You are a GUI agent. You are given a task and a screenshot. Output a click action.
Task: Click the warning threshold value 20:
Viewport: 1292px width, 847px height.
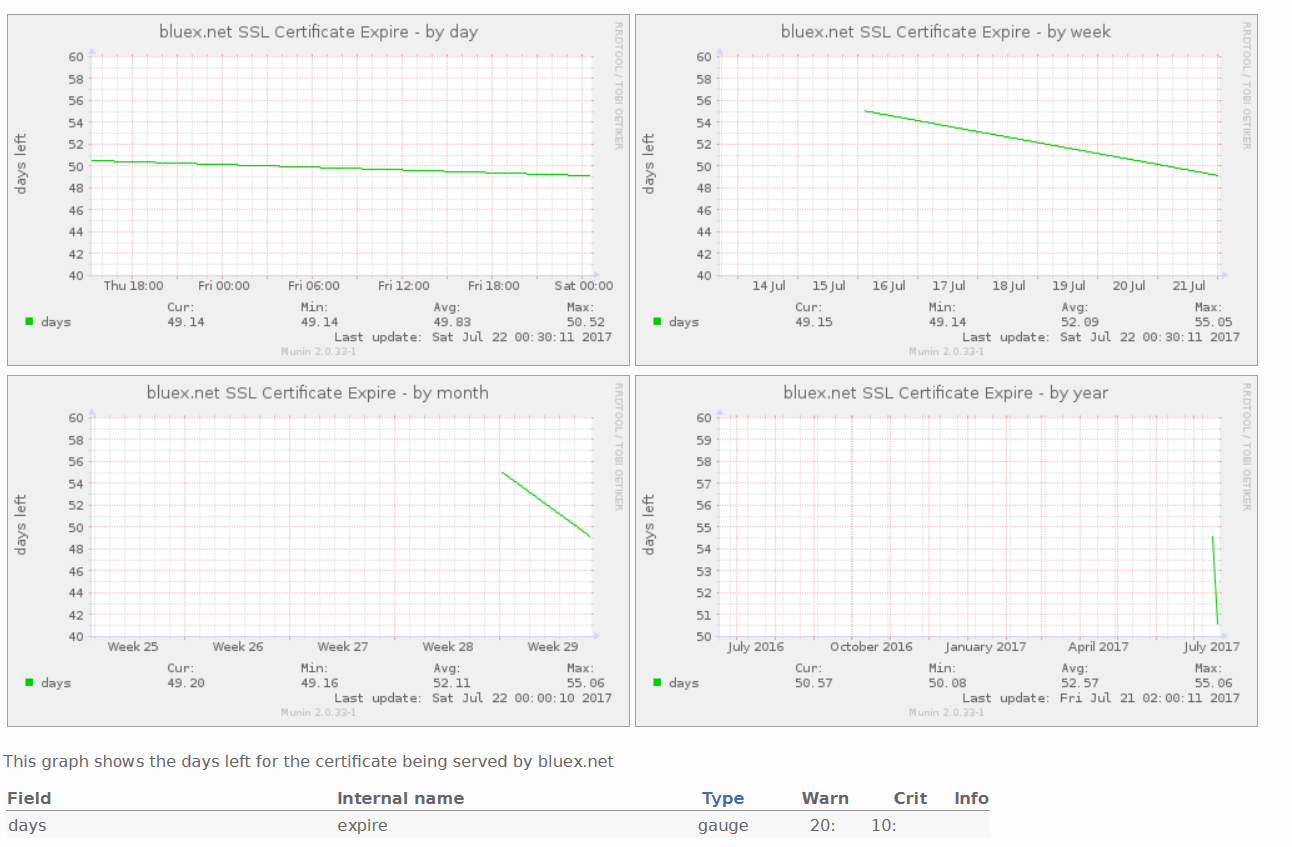(x=822, y=825)
